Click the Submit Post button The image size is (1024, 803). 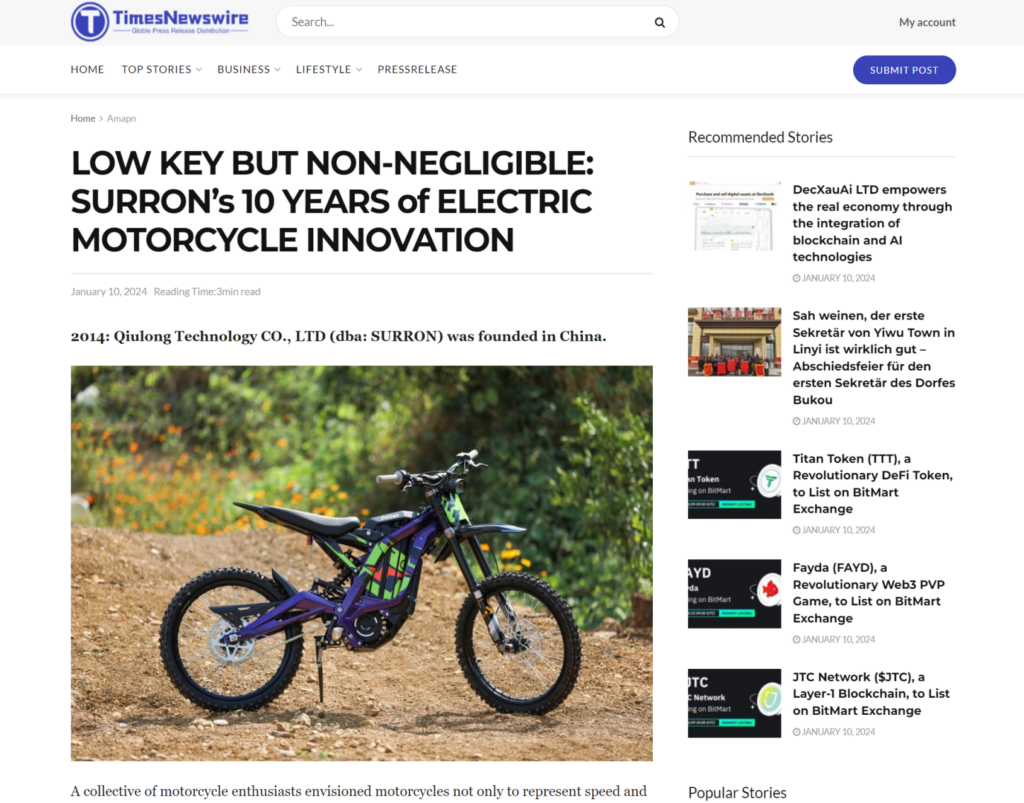tap(904, 70)
